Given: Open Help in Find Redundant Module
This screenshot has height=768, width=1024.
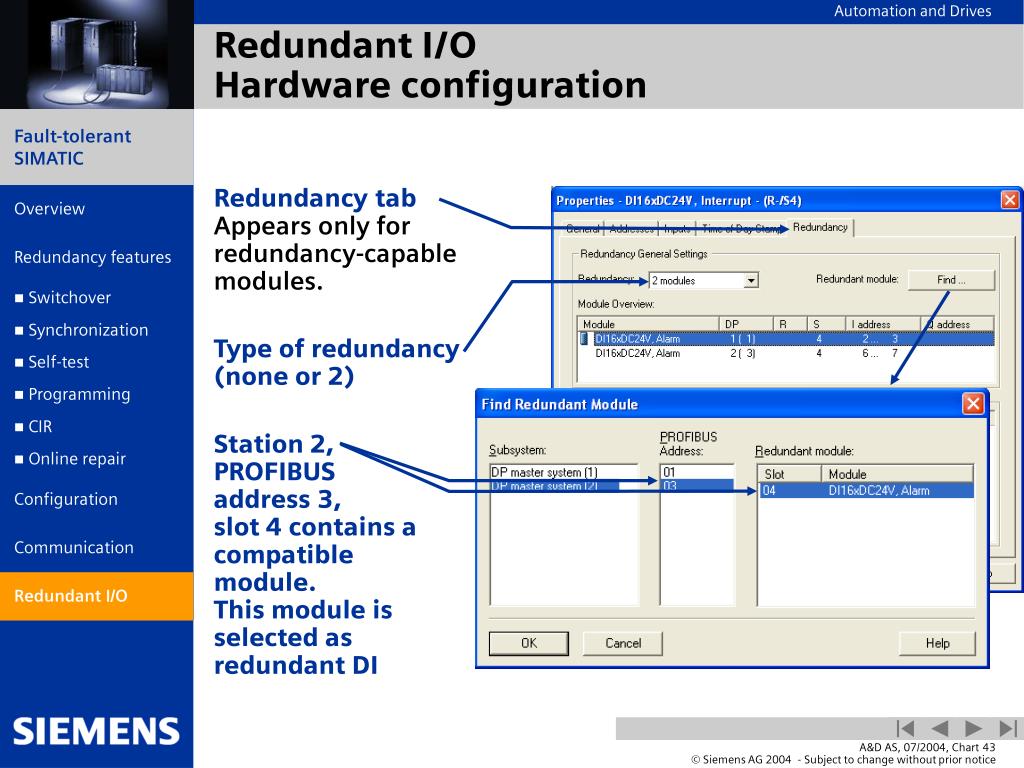Looking at the screenshot, I should [x=937, y=643].
